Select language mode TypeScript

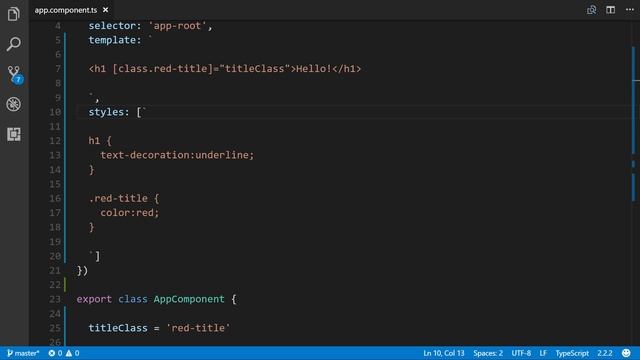tap(572, 353)
